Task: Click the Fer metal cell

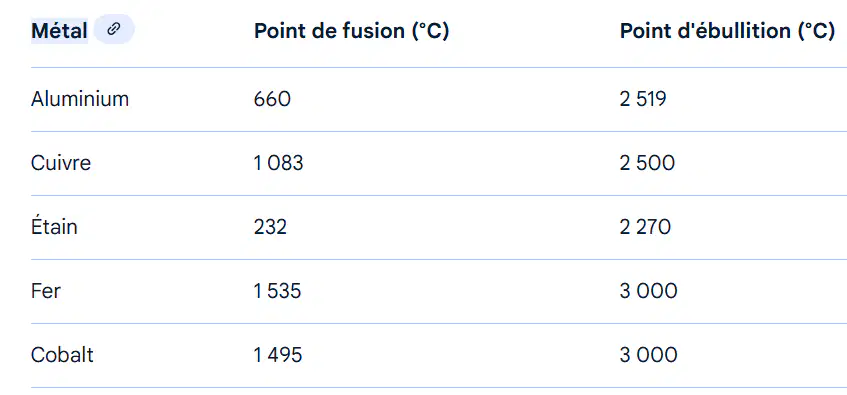Action: pyautogui.click(x=46, y=291)
